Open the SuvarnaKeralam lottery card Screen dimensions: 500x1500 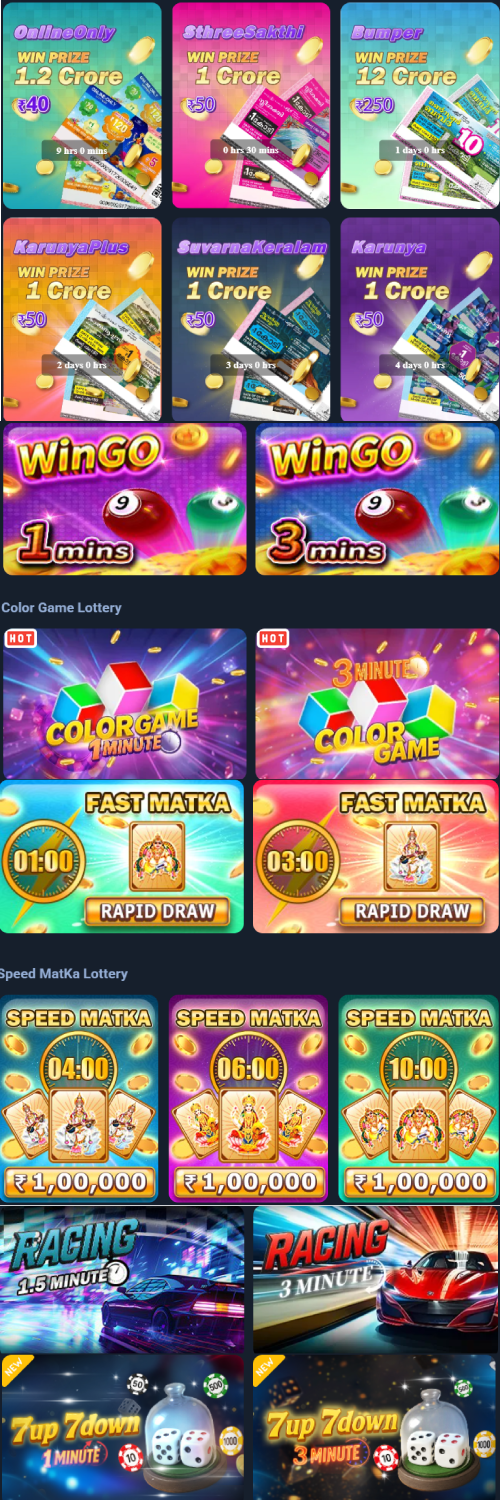pyautogui.click(x=250, y=319)
